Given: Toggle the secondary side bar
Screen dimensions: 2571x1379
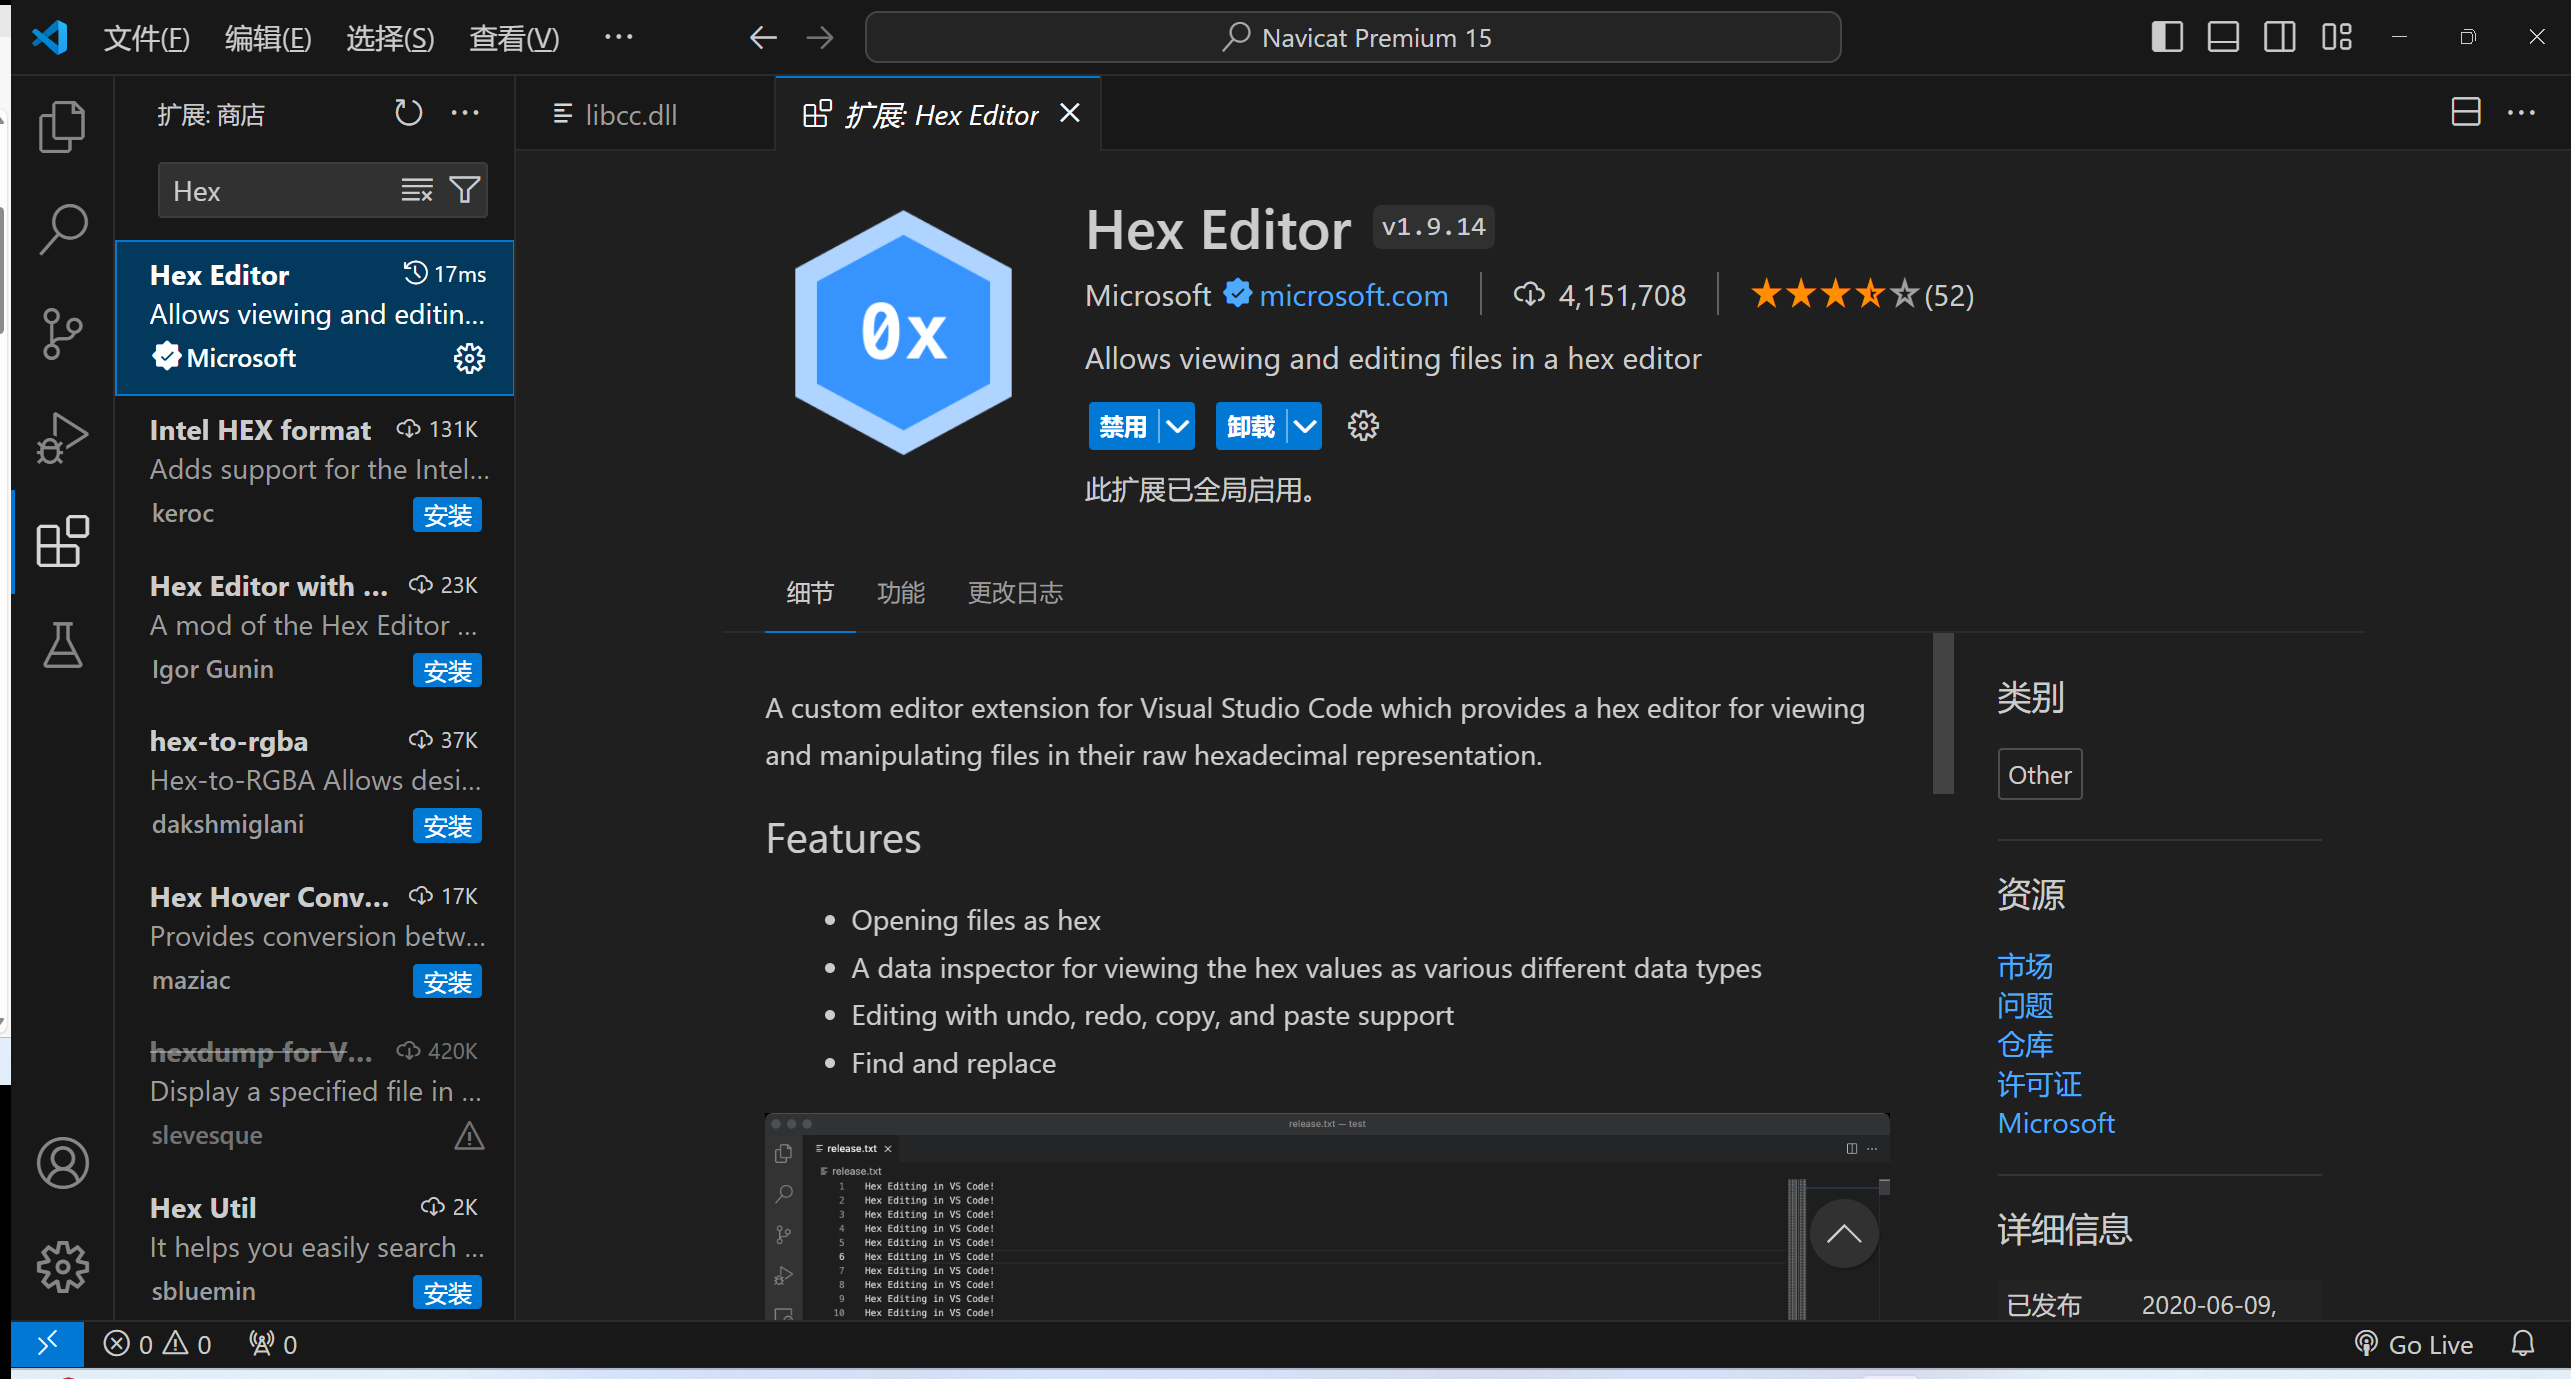Looking at the screenshot, I should click(x=2279, y=38).
